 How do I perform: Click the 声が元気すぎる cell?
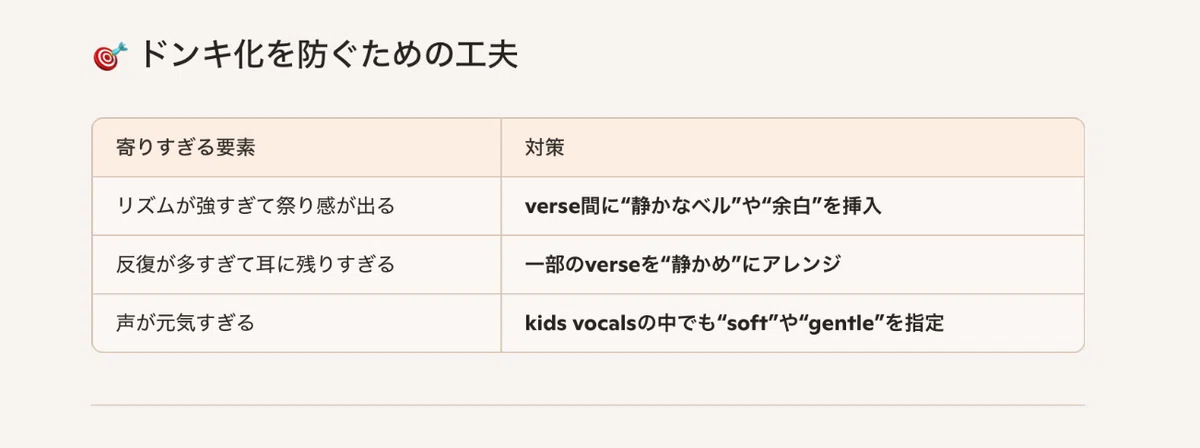(296, 323)
